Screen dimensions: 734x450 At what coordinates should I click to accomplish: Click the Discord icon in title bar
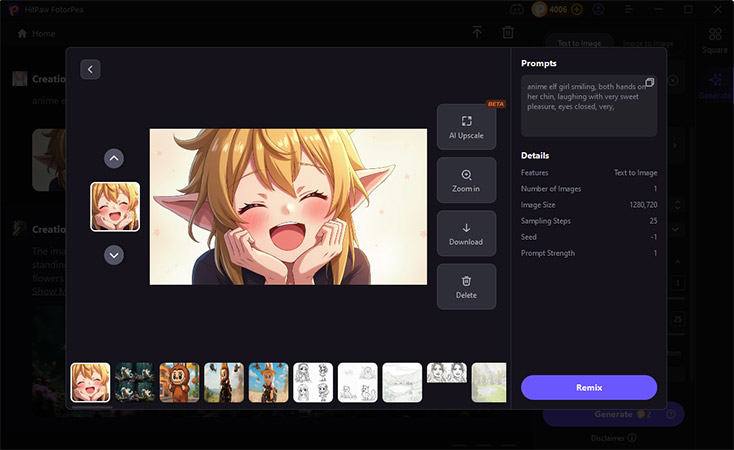[516, 9]
